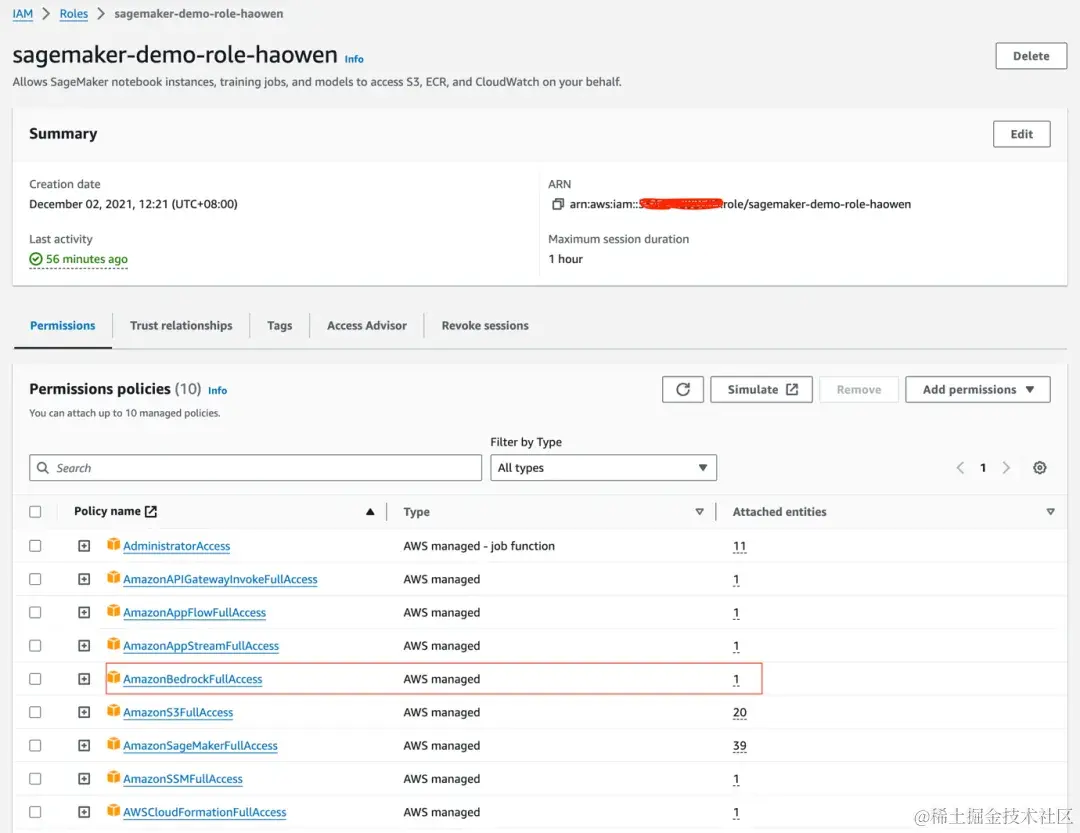1080x833 pixels.
Task: Expand the AdministratorAccess policy row
Action: pos(84,546)
